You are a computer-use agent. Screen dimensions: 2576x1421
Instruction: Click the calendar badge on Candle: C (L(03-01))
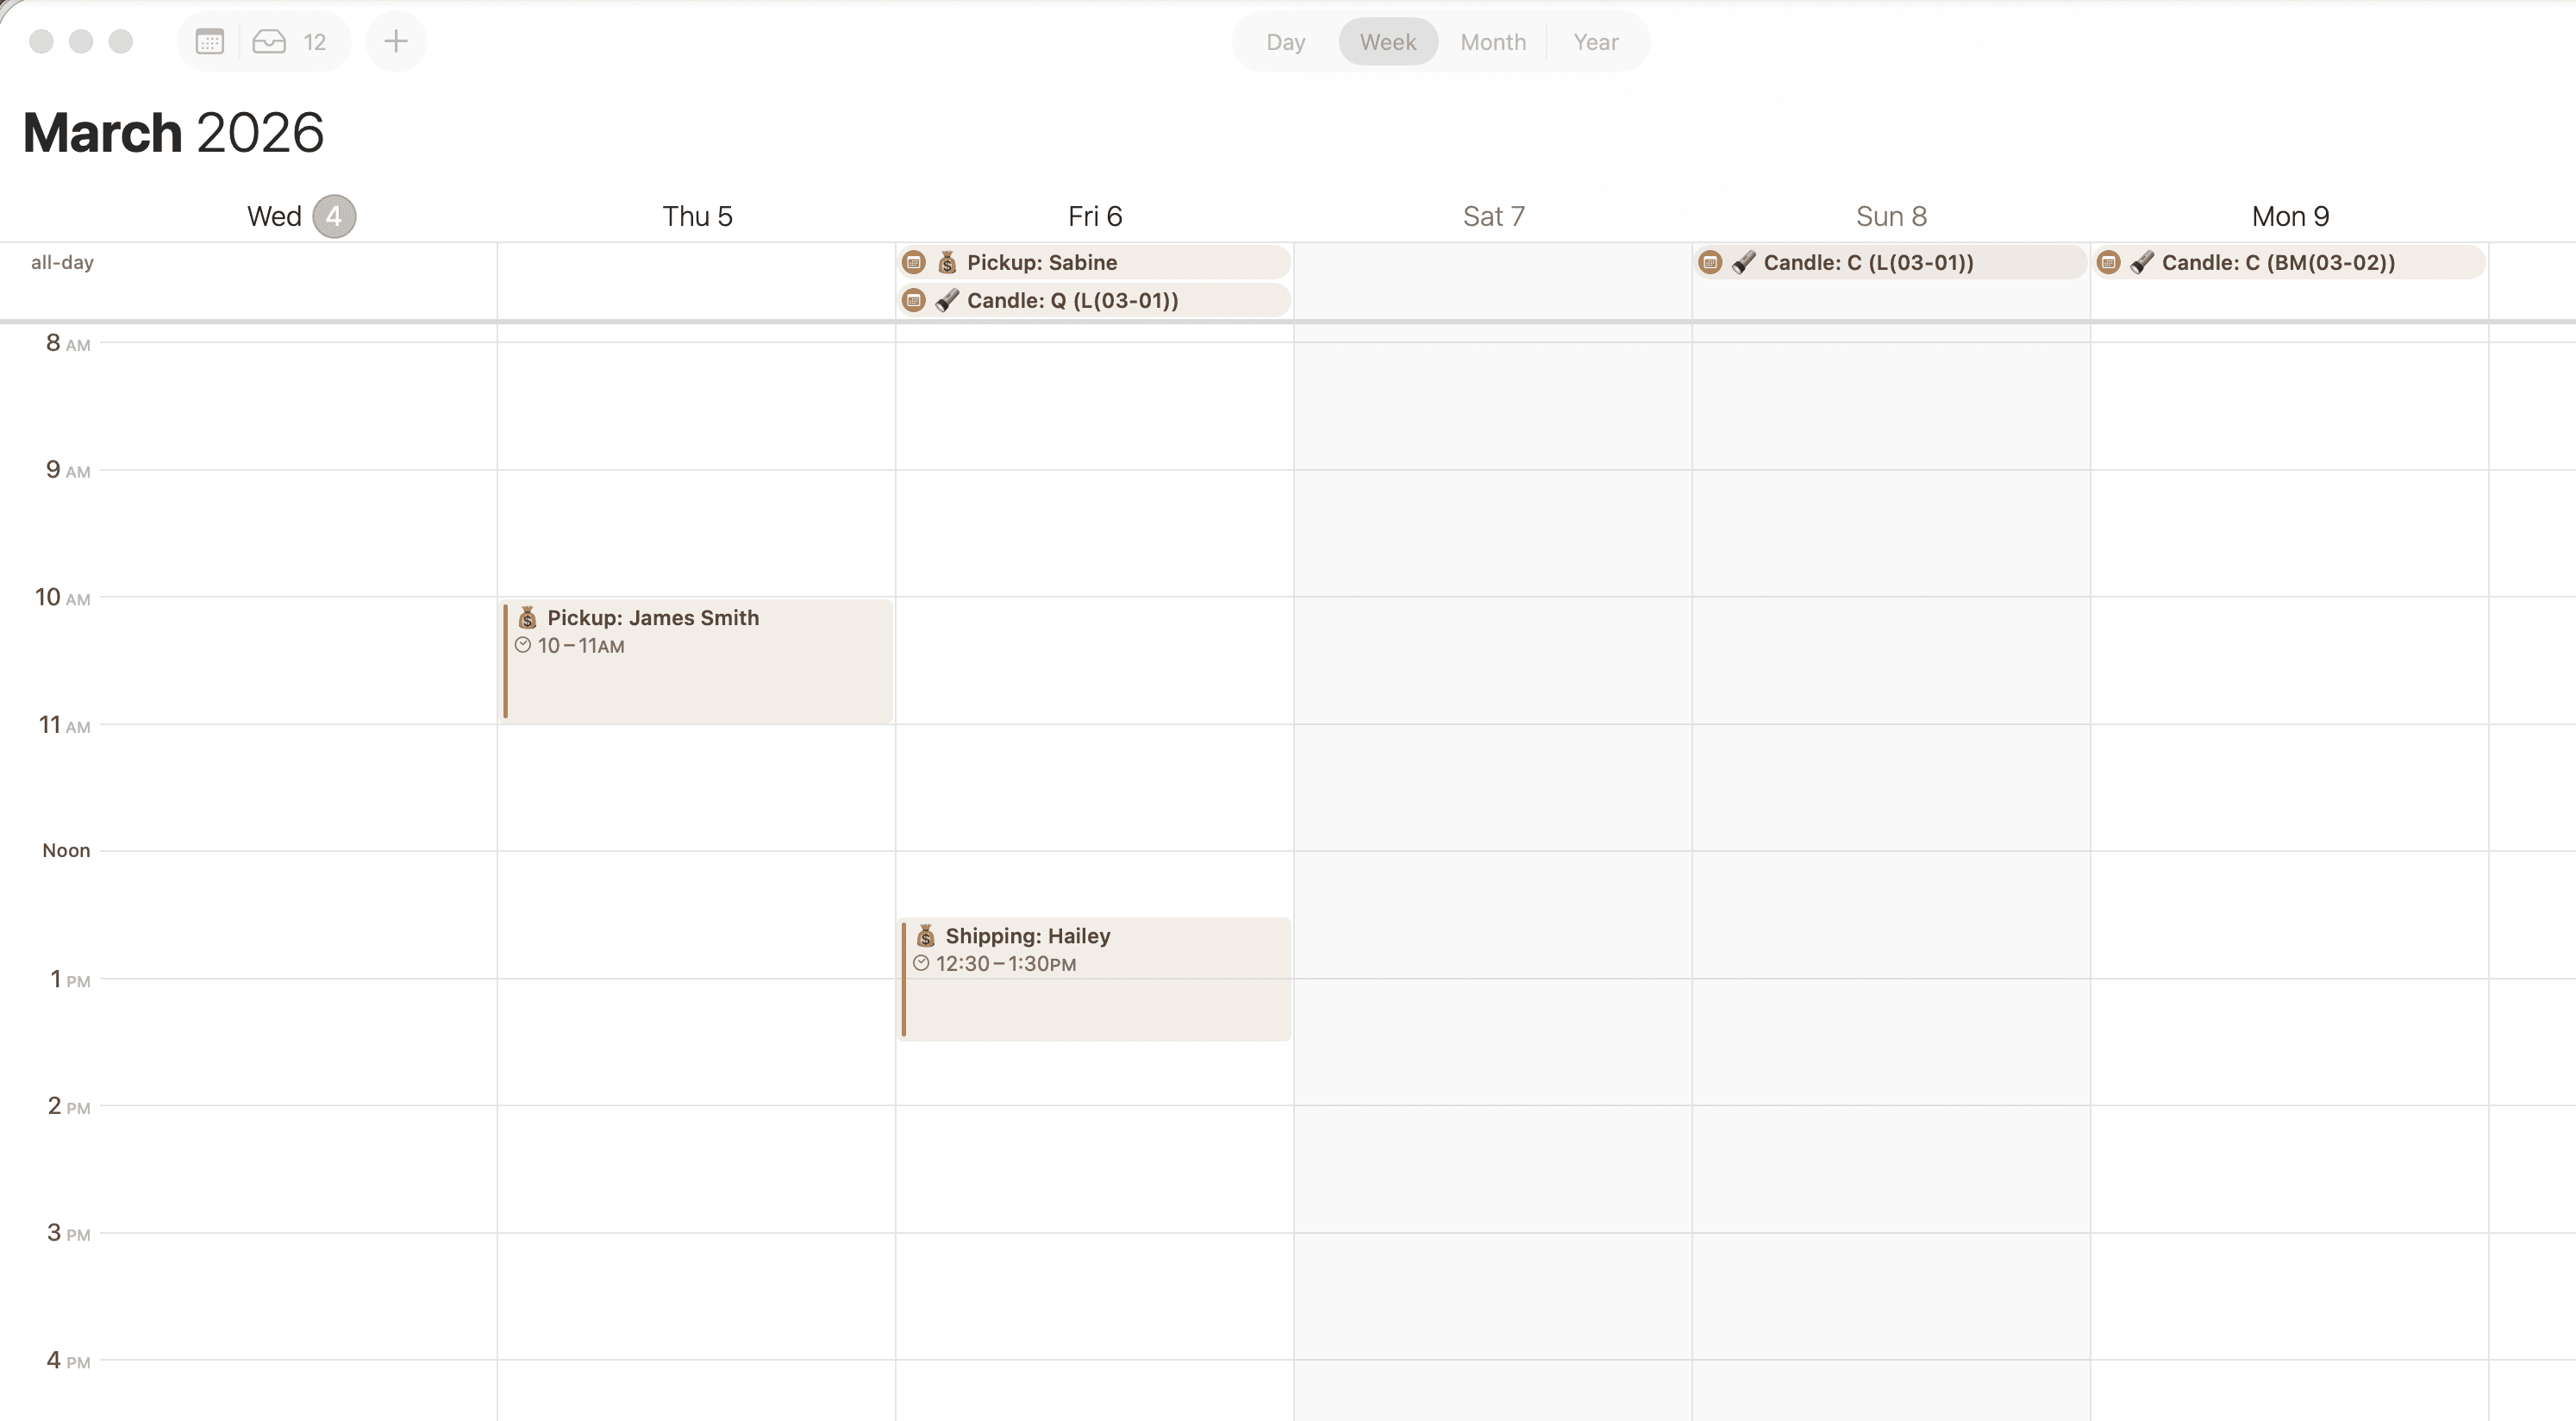[1709, 262]
